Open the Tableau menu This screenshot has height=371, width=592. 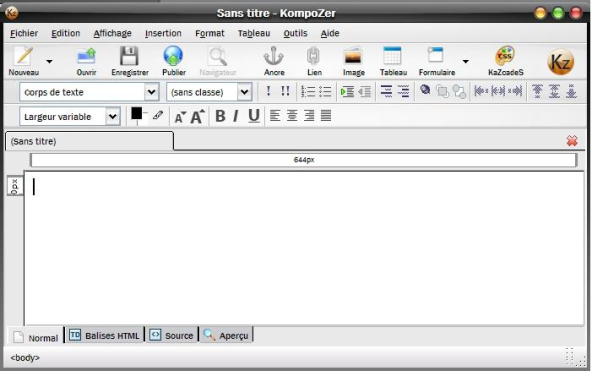point(254,33)
